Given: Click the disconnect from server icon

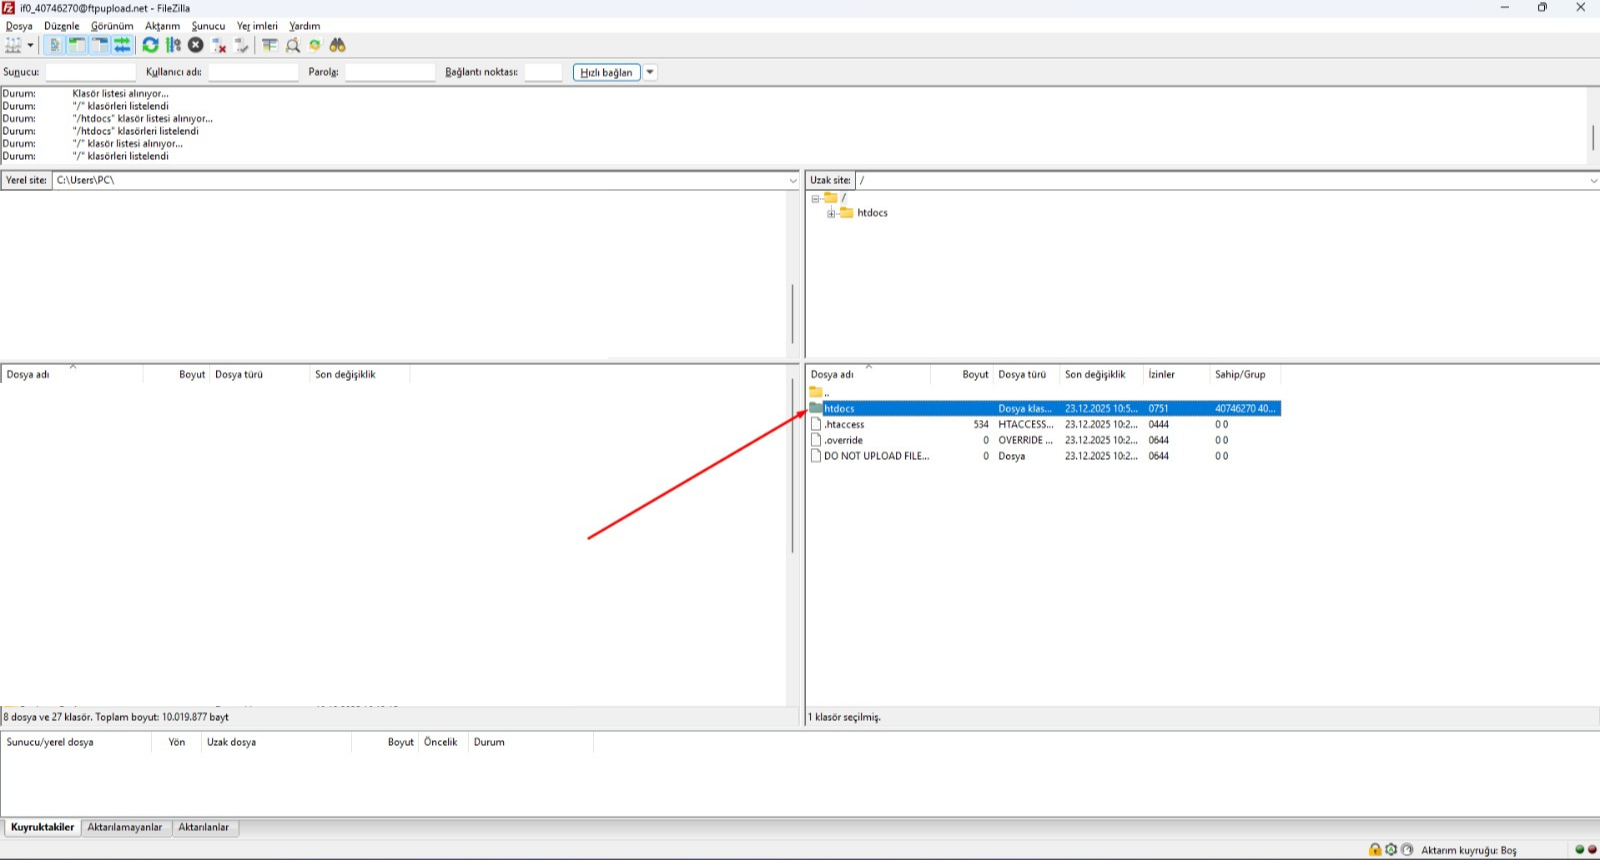Looking at the screenshot, I should [x=219, y=45].
